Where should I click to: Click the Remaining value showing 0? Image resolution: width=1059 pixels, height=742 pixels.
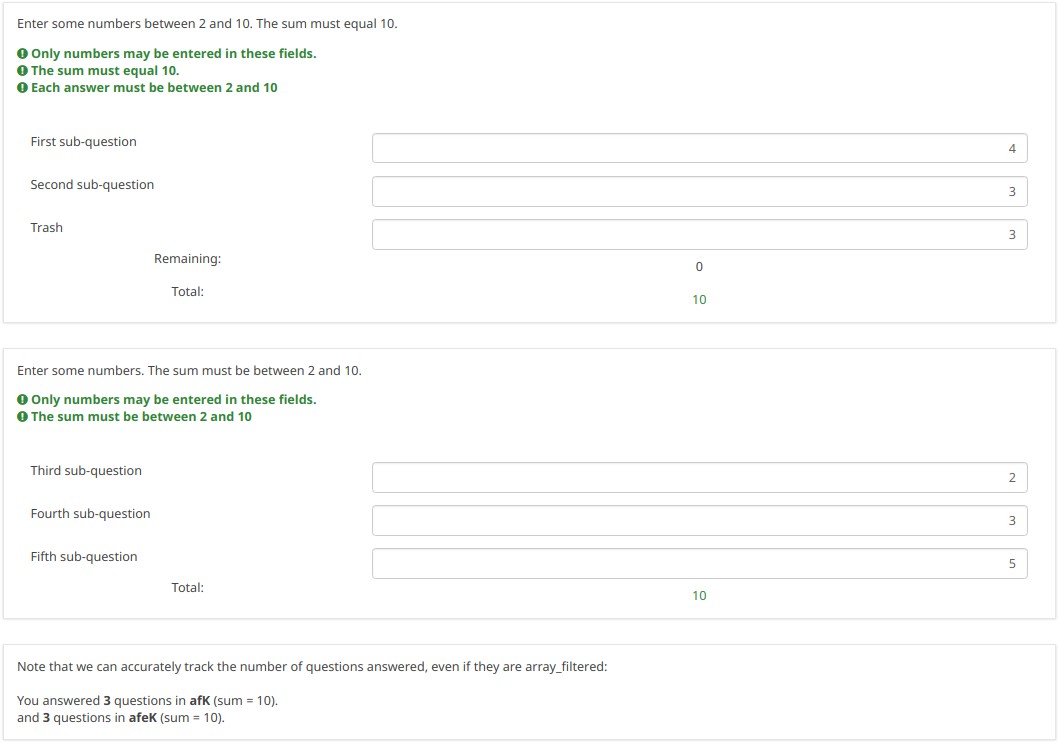coord(699,267)
